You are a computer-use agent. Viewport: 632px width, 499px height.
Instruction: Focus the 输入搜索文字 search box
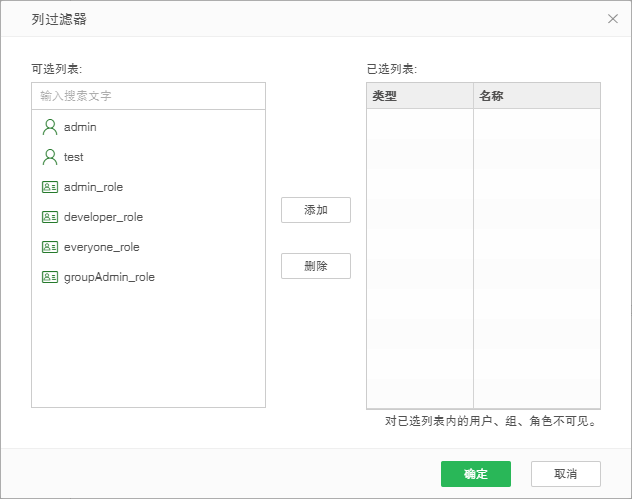148,96
